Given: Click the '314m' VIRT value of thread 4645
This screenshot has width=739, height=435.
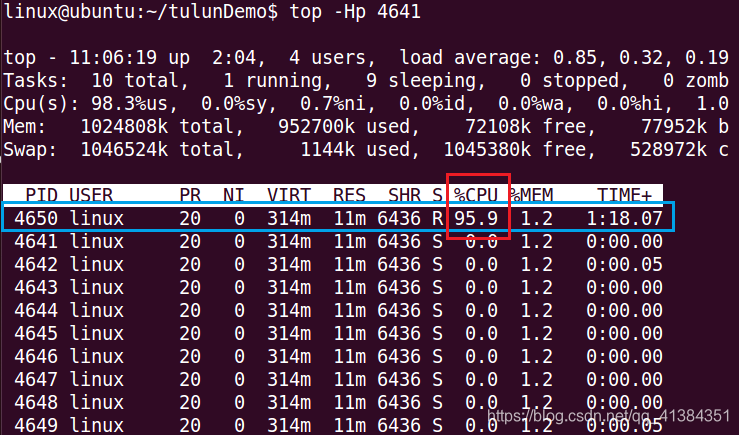Looking at the screenshot, I should click(289, 334).
